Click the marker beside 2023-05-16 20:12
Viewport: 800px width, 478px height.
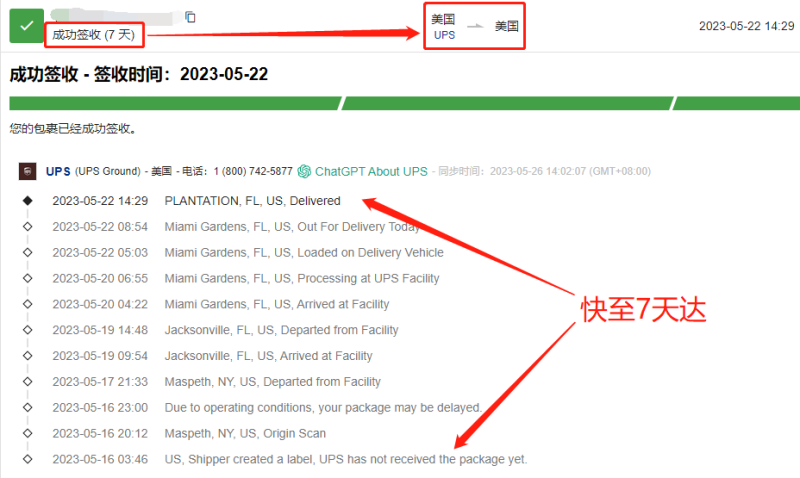tap(28, 433)
